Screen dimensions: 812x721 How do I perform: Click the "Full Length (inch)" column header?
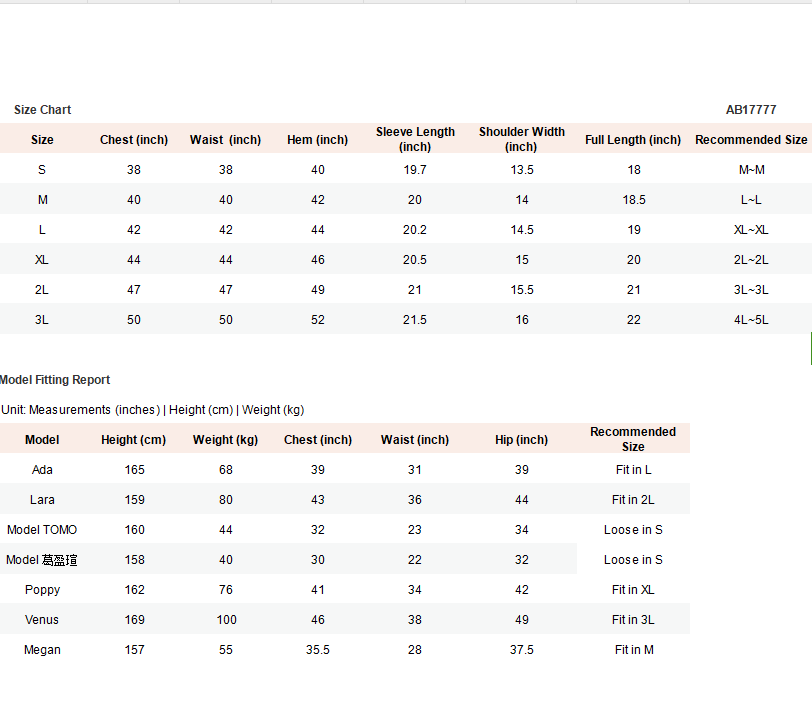coord(633,140)
